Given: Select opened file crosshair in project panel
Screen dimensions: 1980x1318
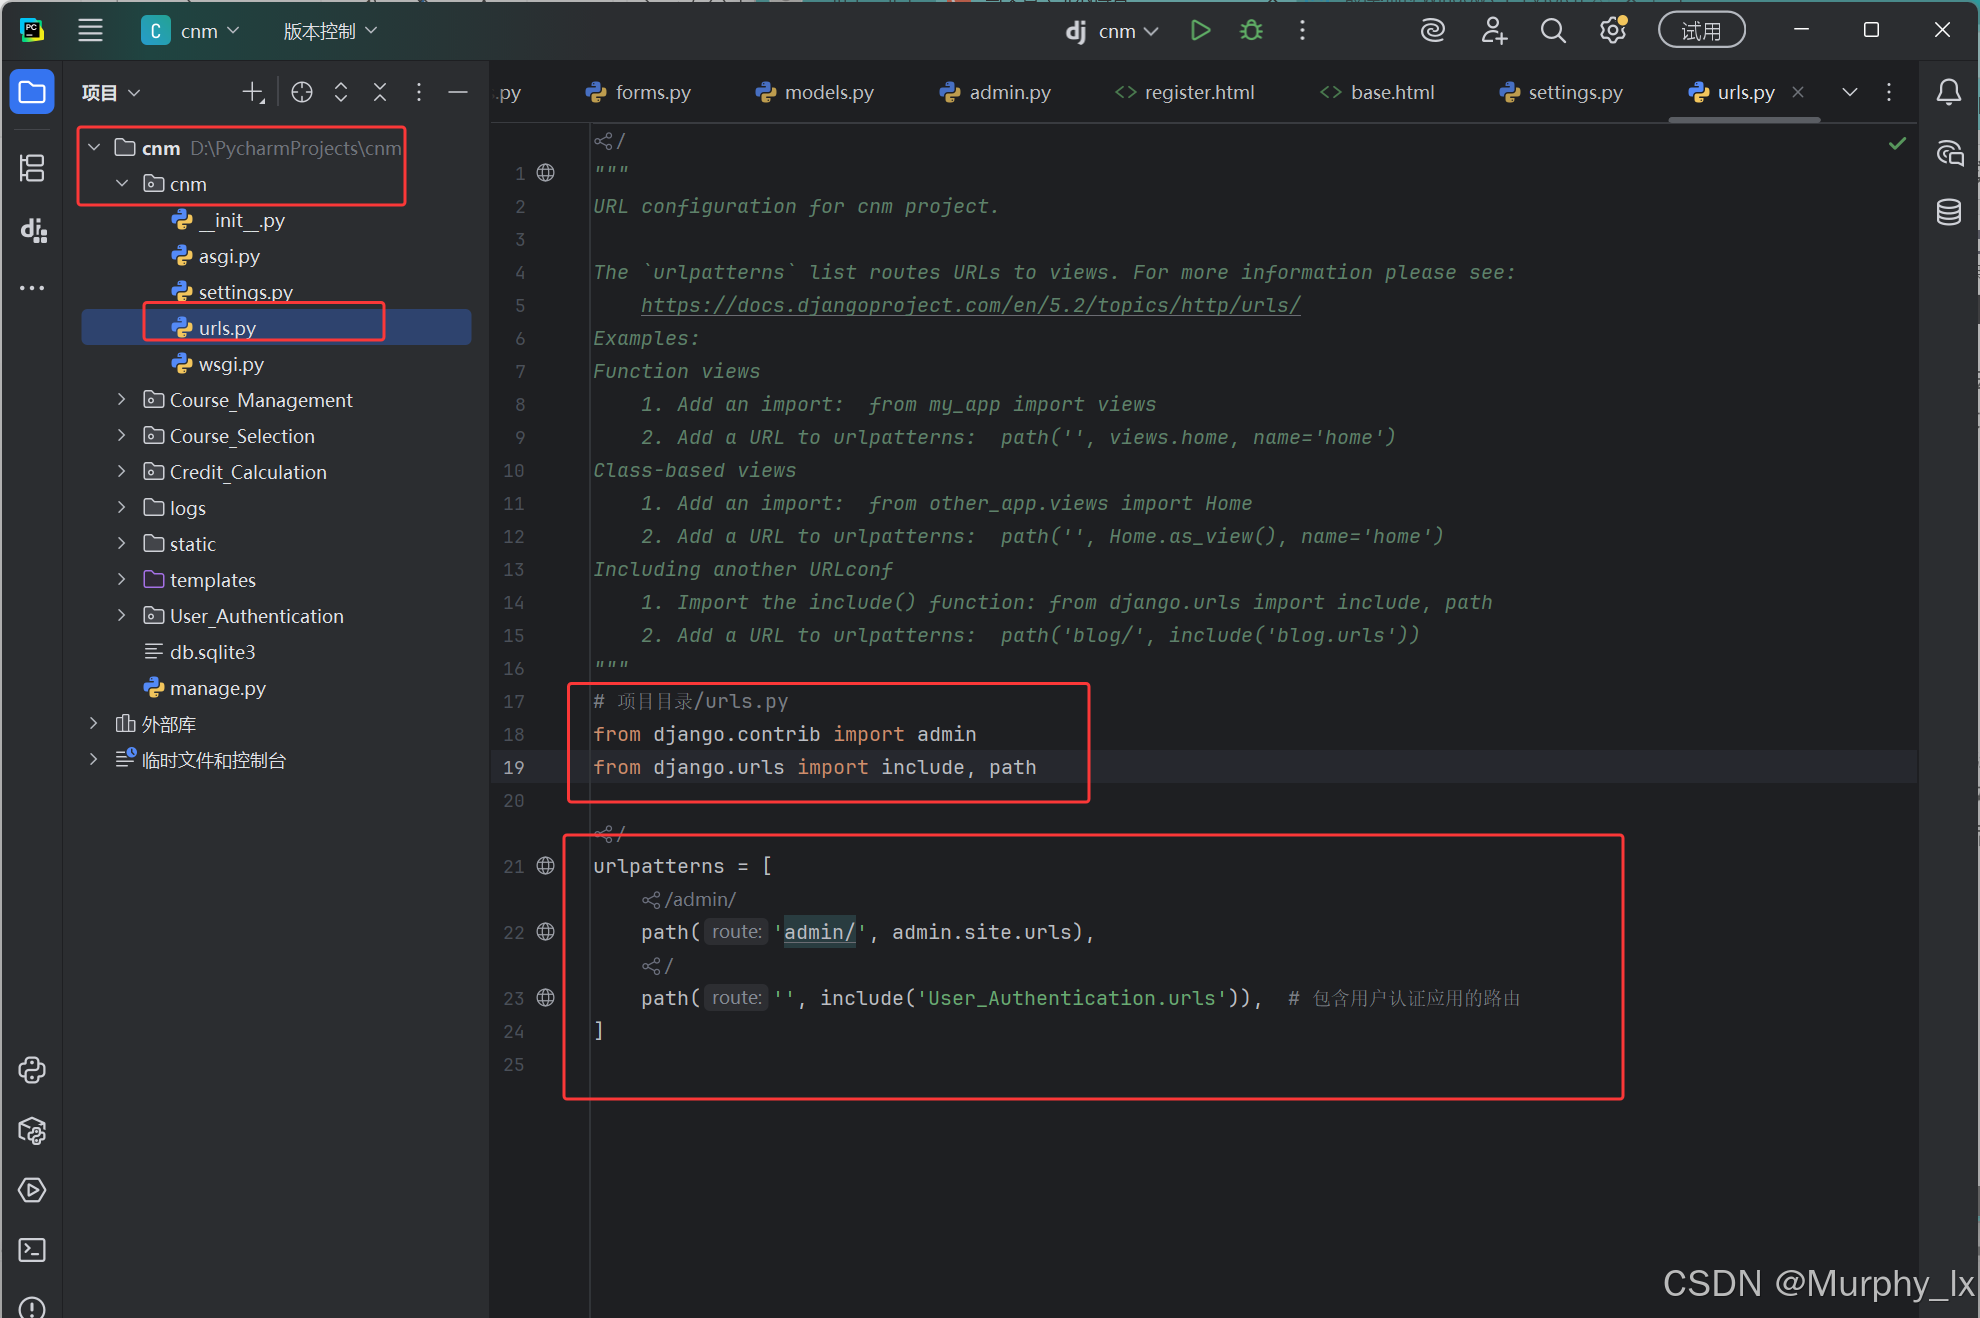Looking at the screenshot, I should (302, 92).
